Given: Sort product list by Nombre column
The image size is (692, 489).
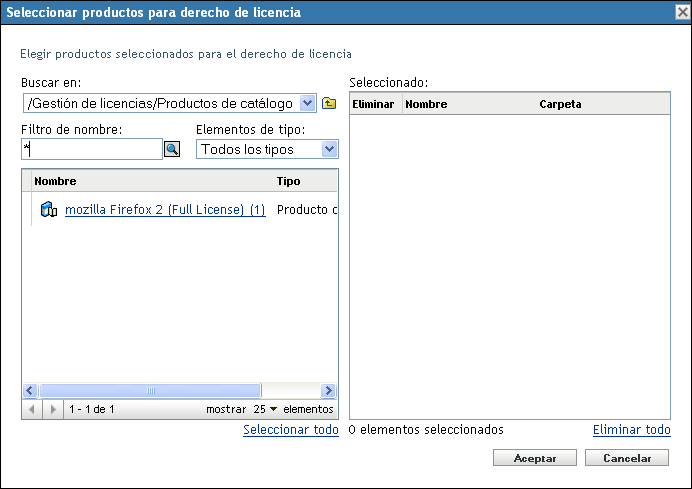Looking at the screenshot, I should tap(55, 181).
